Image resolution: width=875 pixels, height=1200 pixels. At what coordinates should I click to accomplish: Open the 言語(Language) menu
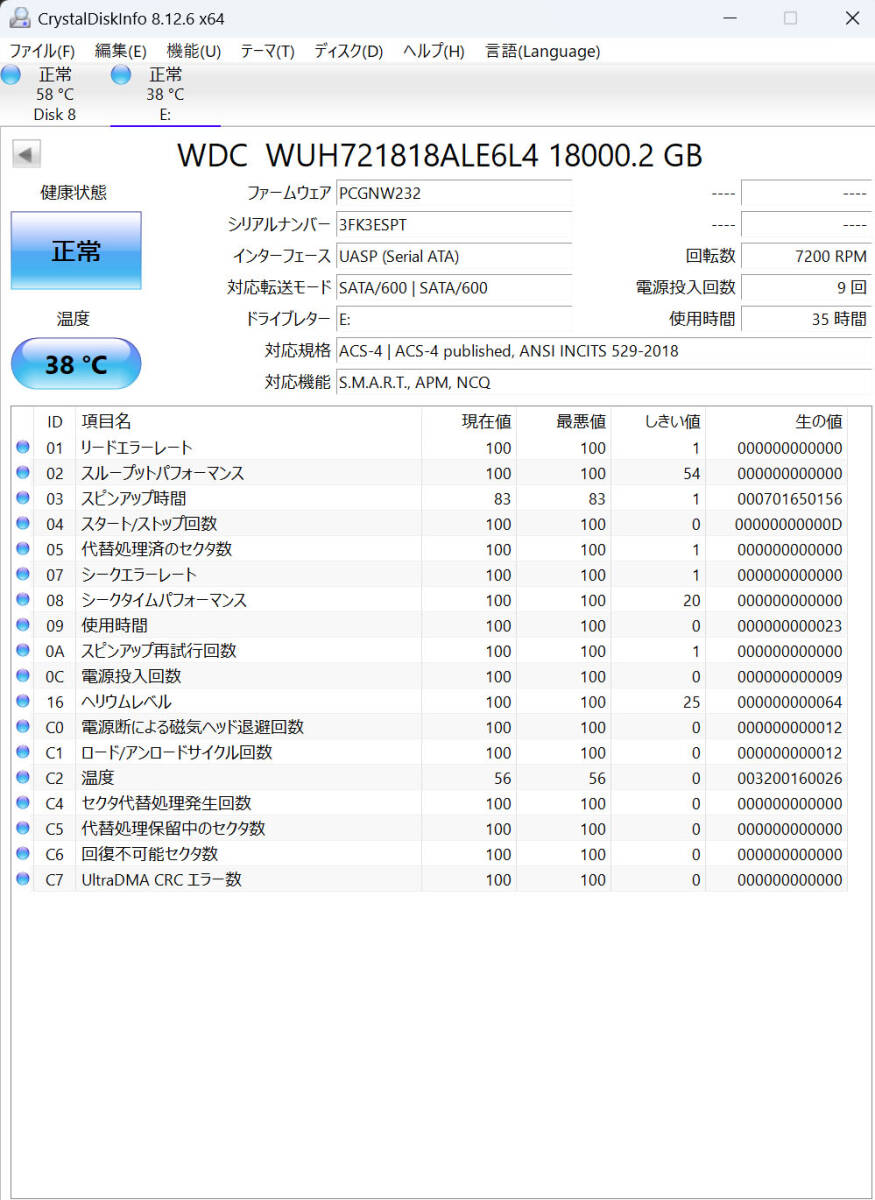[542, 51]
